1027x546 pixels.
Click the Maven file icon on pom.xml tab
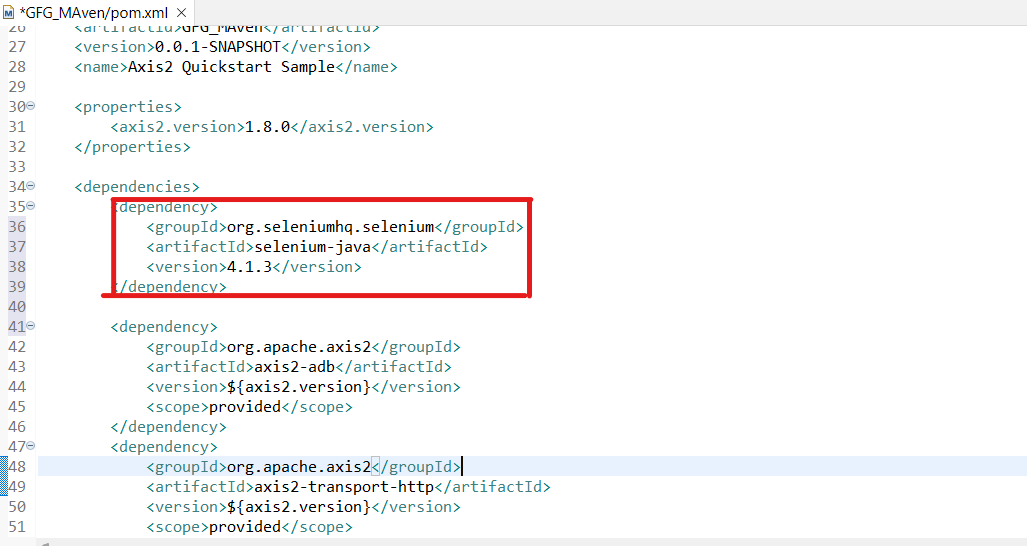click(x=9, y=13)
